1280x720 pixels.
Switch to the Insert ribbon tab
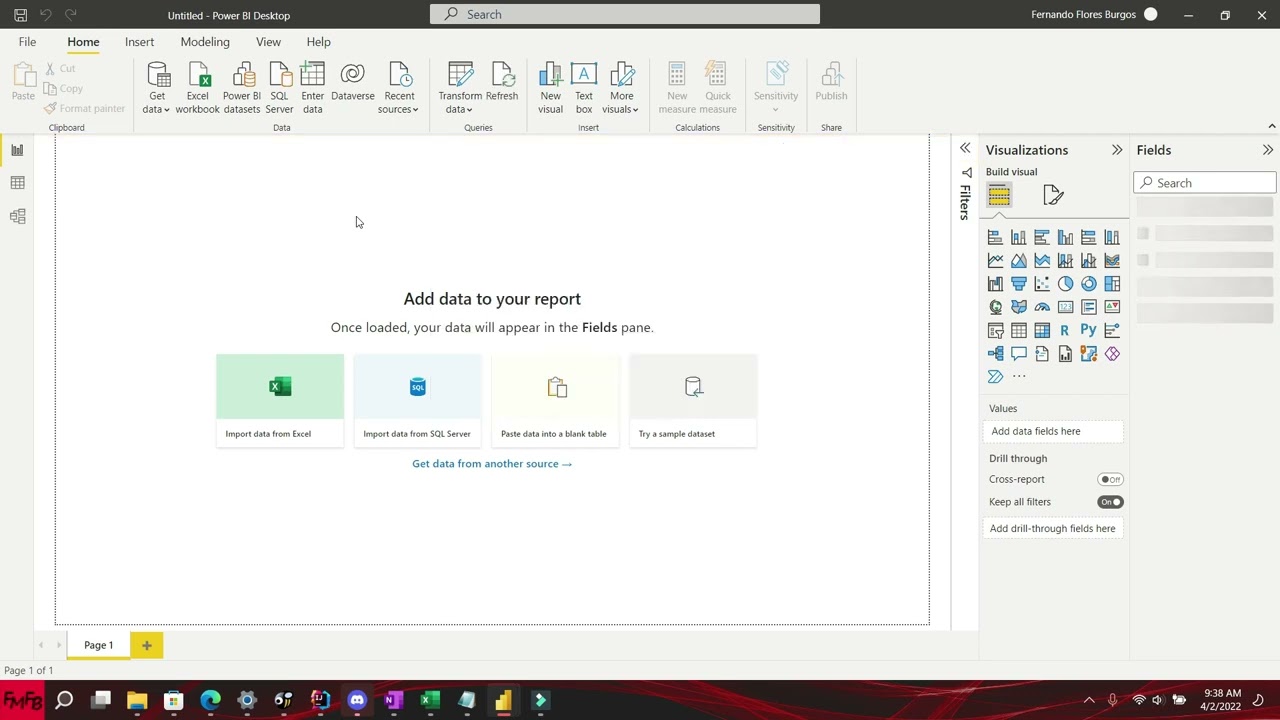click(x=139, y=42)
